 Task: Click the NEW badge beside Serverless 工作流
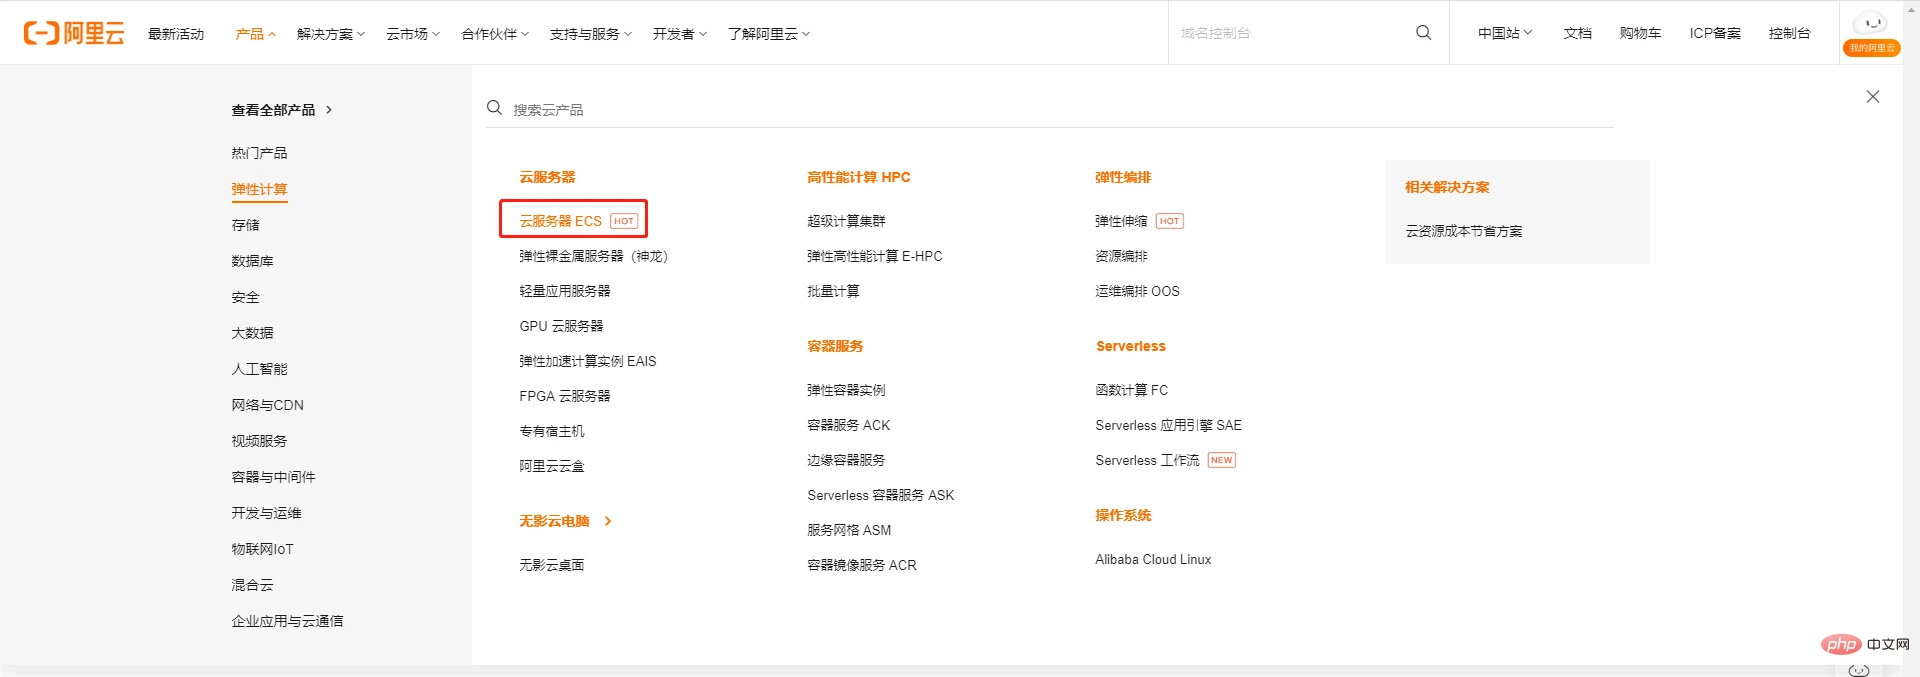(1221, 460)
